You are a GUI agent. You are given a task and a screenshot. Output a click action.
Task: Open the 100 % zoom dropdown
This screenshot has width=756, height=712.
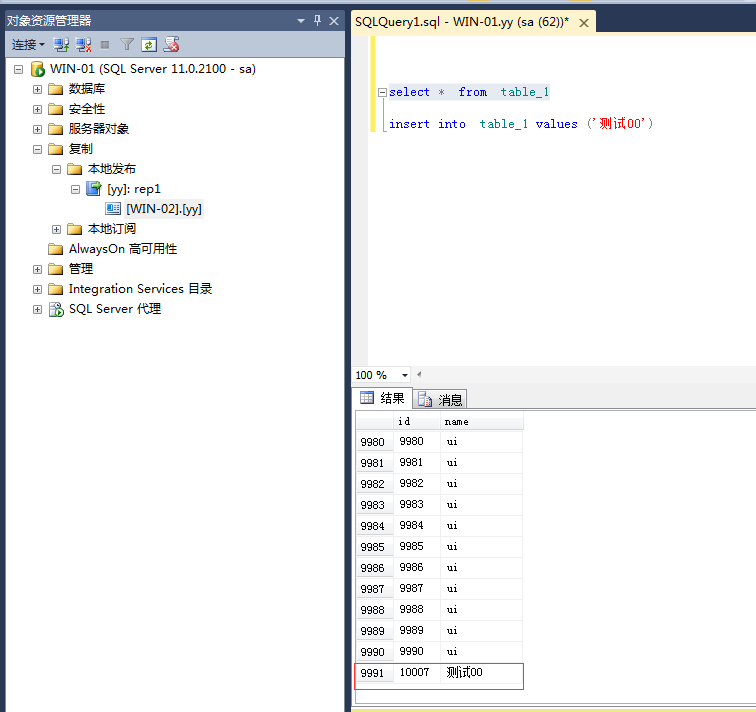(405, 375)
